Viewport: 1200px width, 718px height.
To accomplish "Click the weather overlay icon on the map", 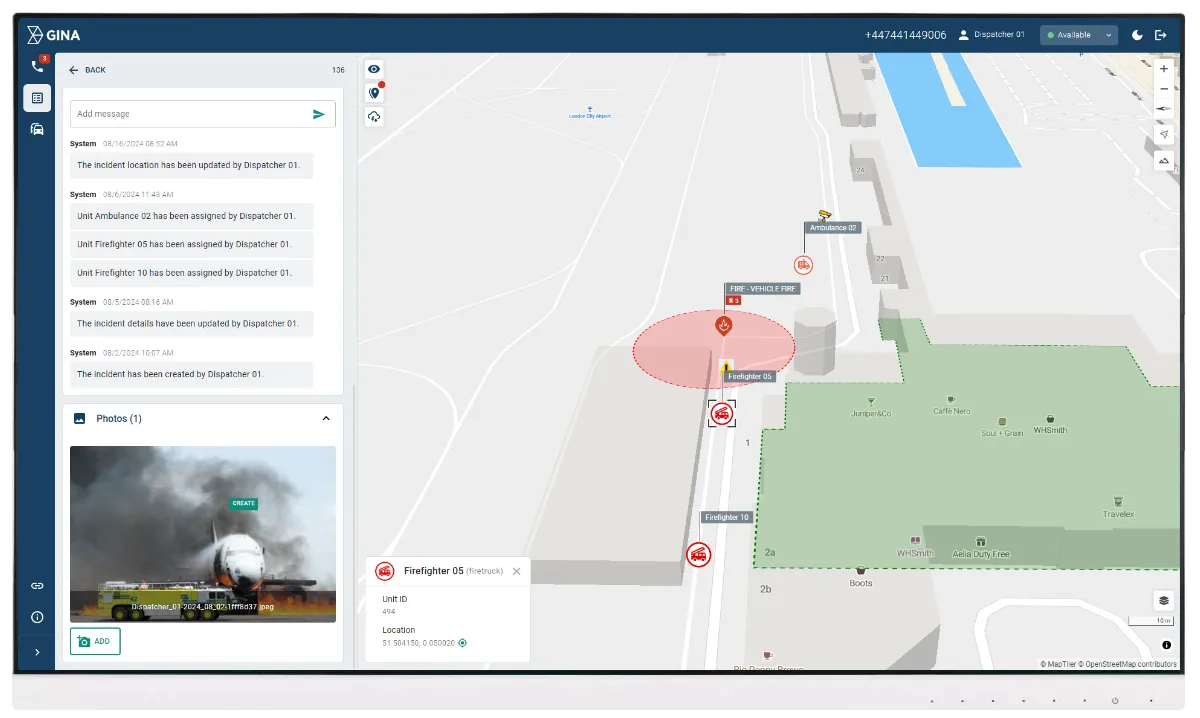I will 373,116.
